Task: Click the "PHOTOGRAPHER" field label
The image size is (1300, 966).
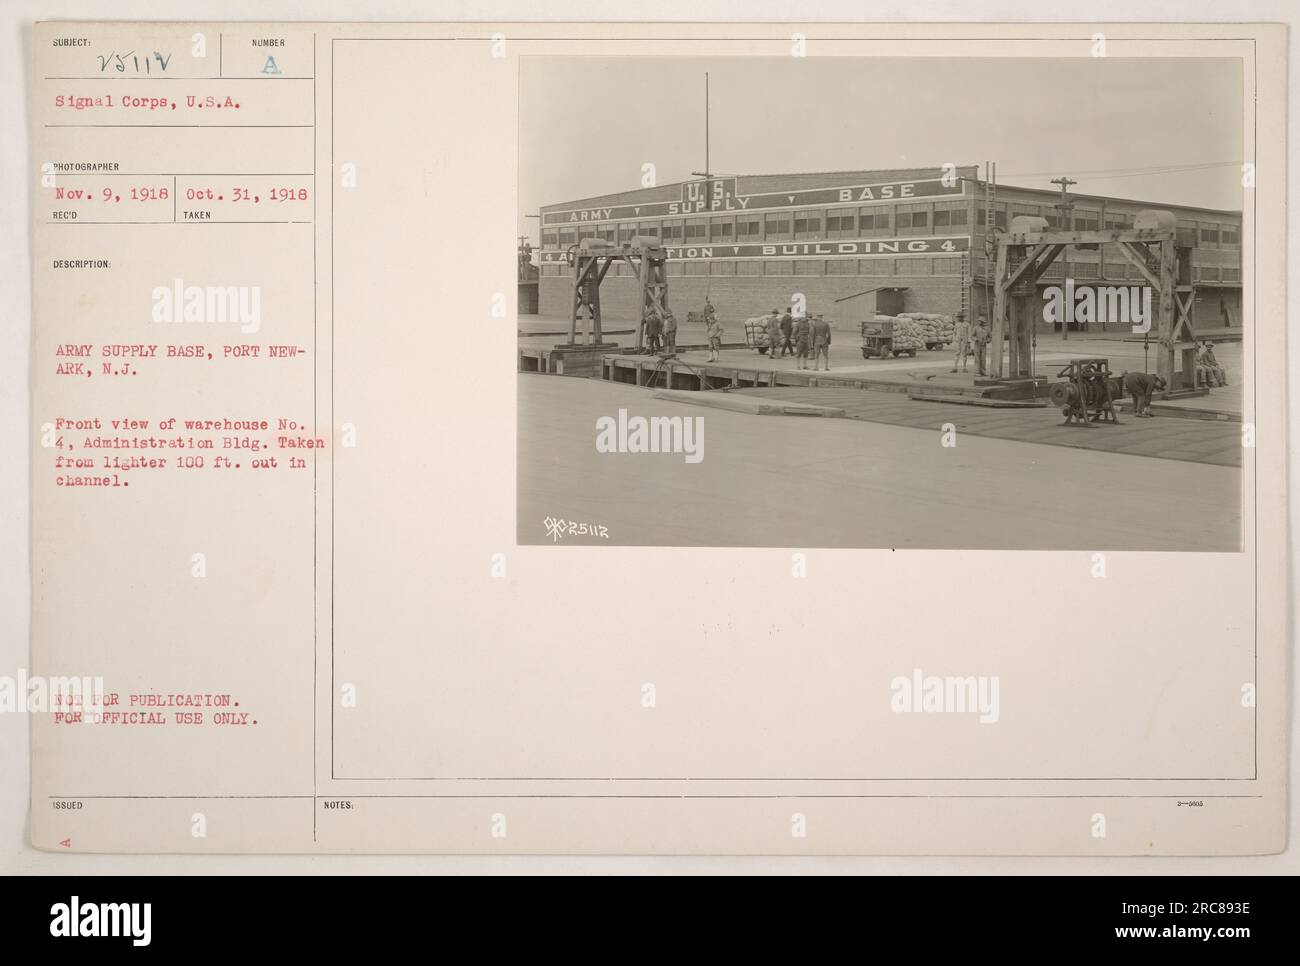Action: (88, 167)
